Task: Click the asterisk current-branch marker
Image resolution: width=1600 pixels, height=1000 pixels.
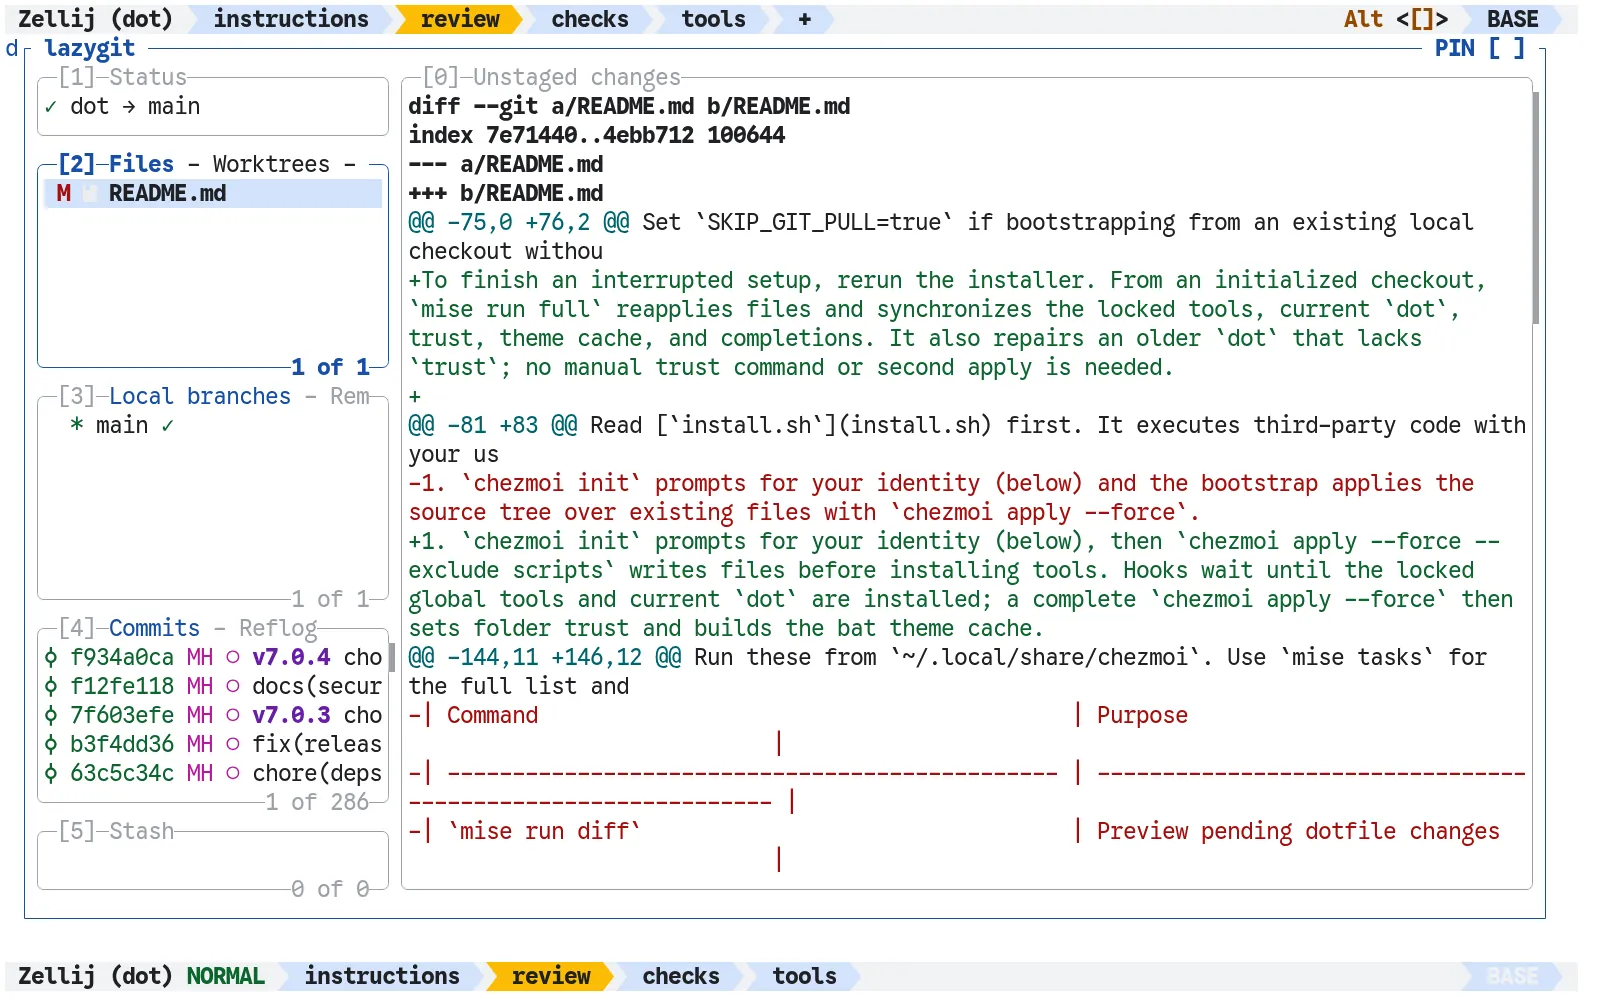Action: click(x=77, y=425)
